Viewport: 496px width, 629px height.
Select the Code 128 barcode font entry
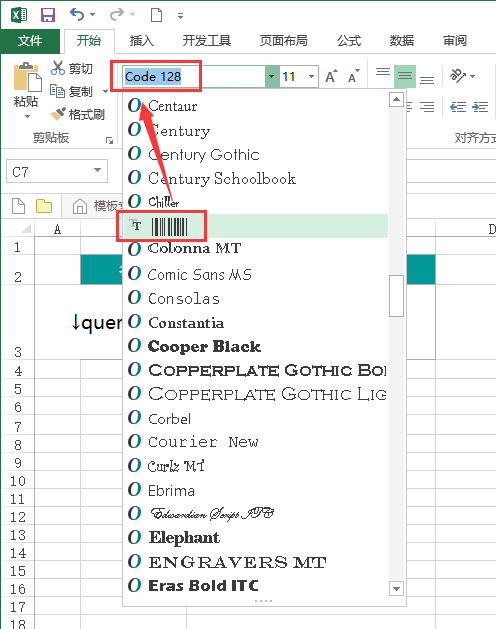tap(256, 226)
